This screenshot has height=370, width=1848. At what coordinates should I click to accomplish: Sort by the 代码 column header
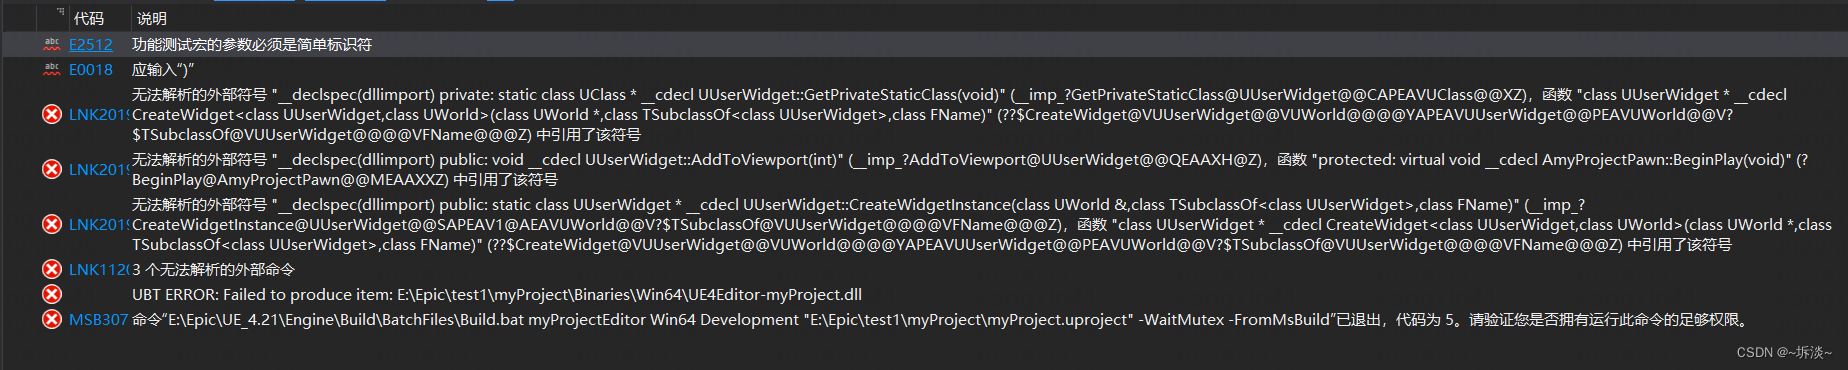89,19
